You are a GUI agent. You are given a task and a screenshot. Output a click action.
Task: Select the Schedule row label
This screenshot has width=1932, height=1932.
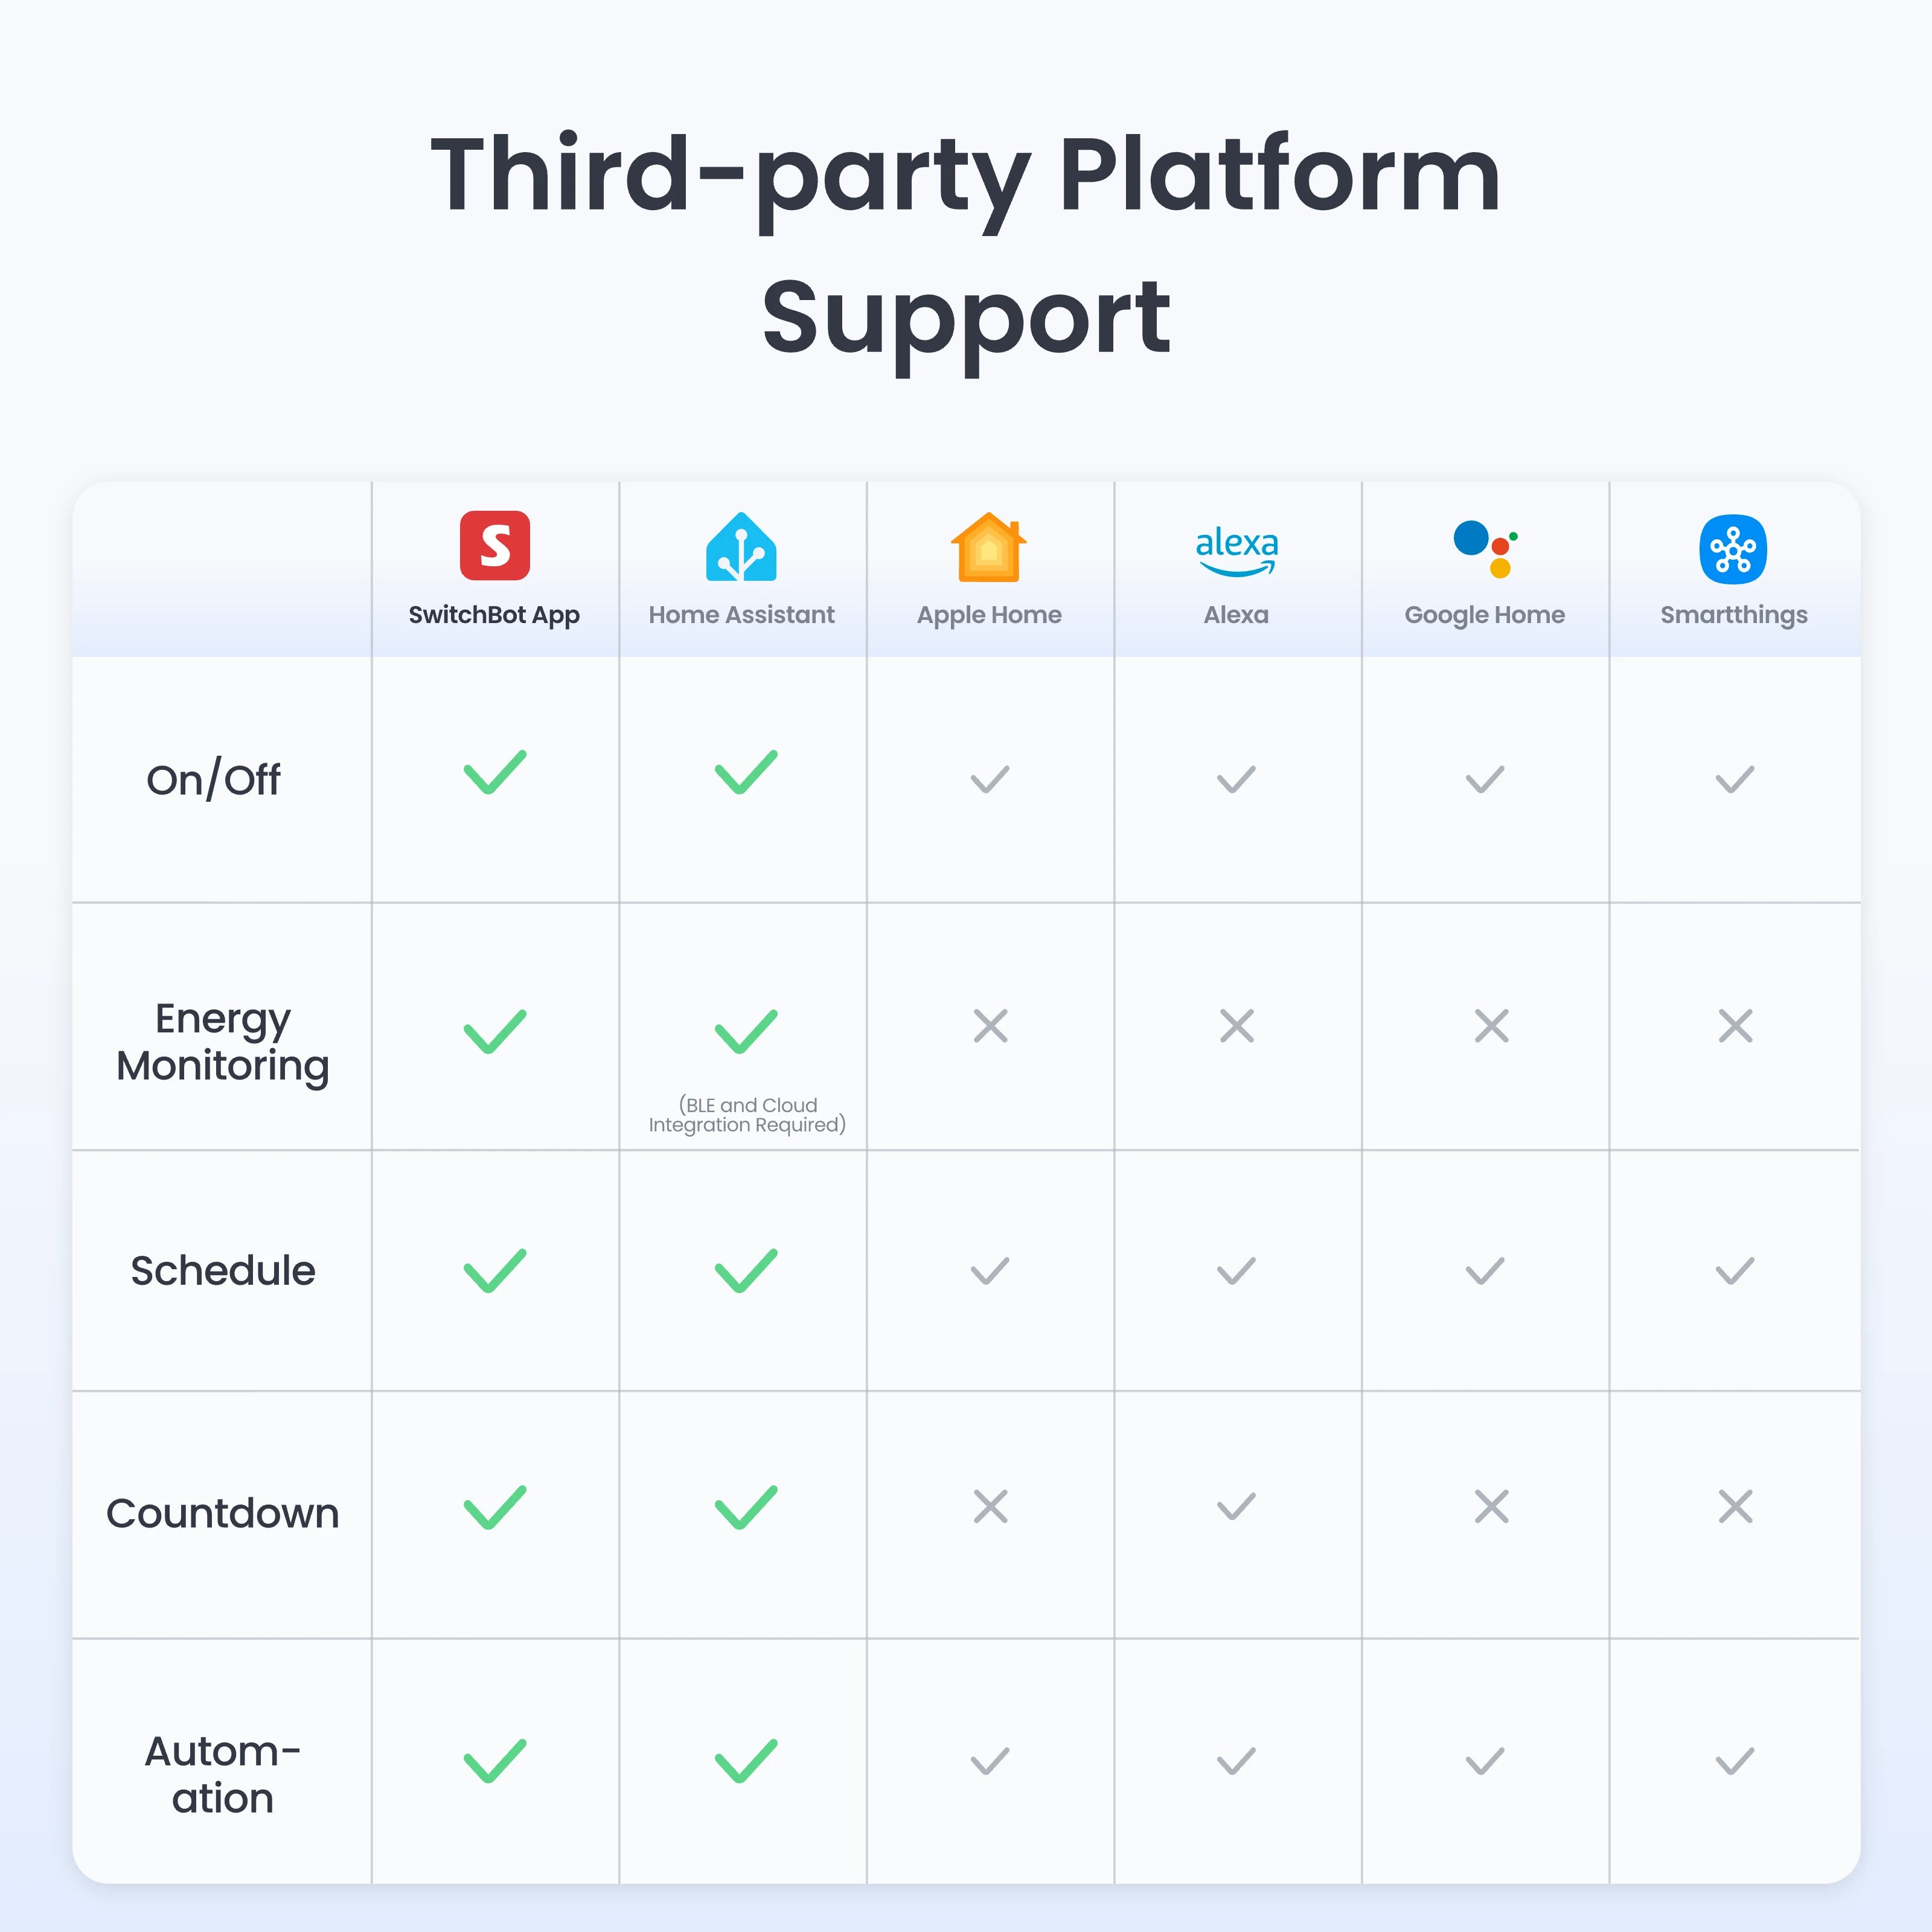point(222,1271)
